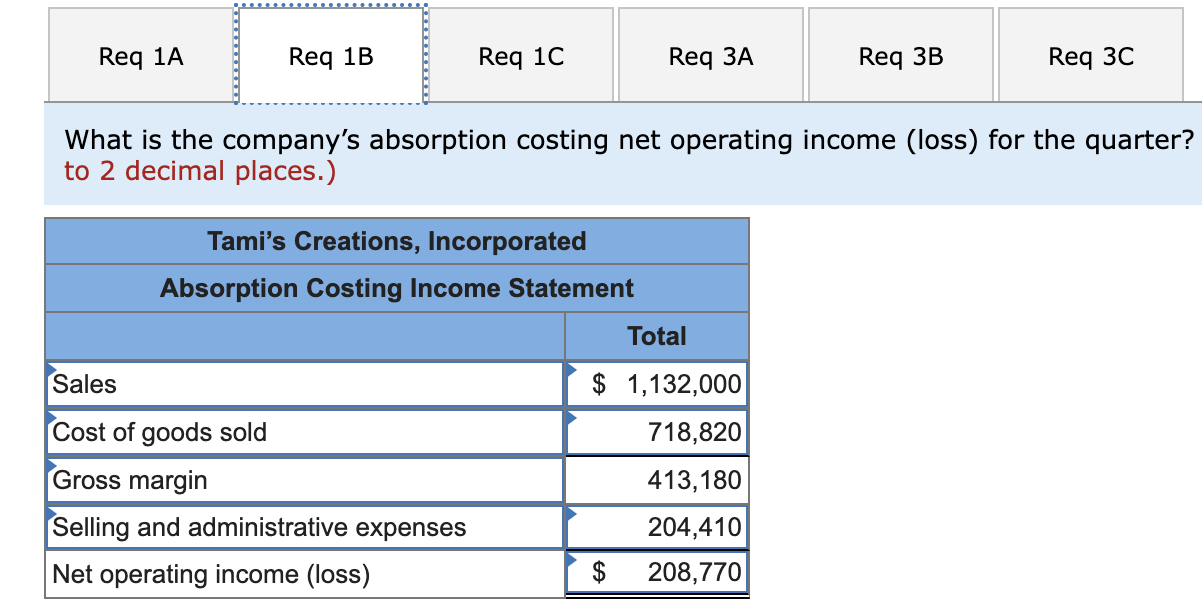Go to the Req 3A tab
Viewport: 1202px width, 606px height.
(x=711, y=56)
